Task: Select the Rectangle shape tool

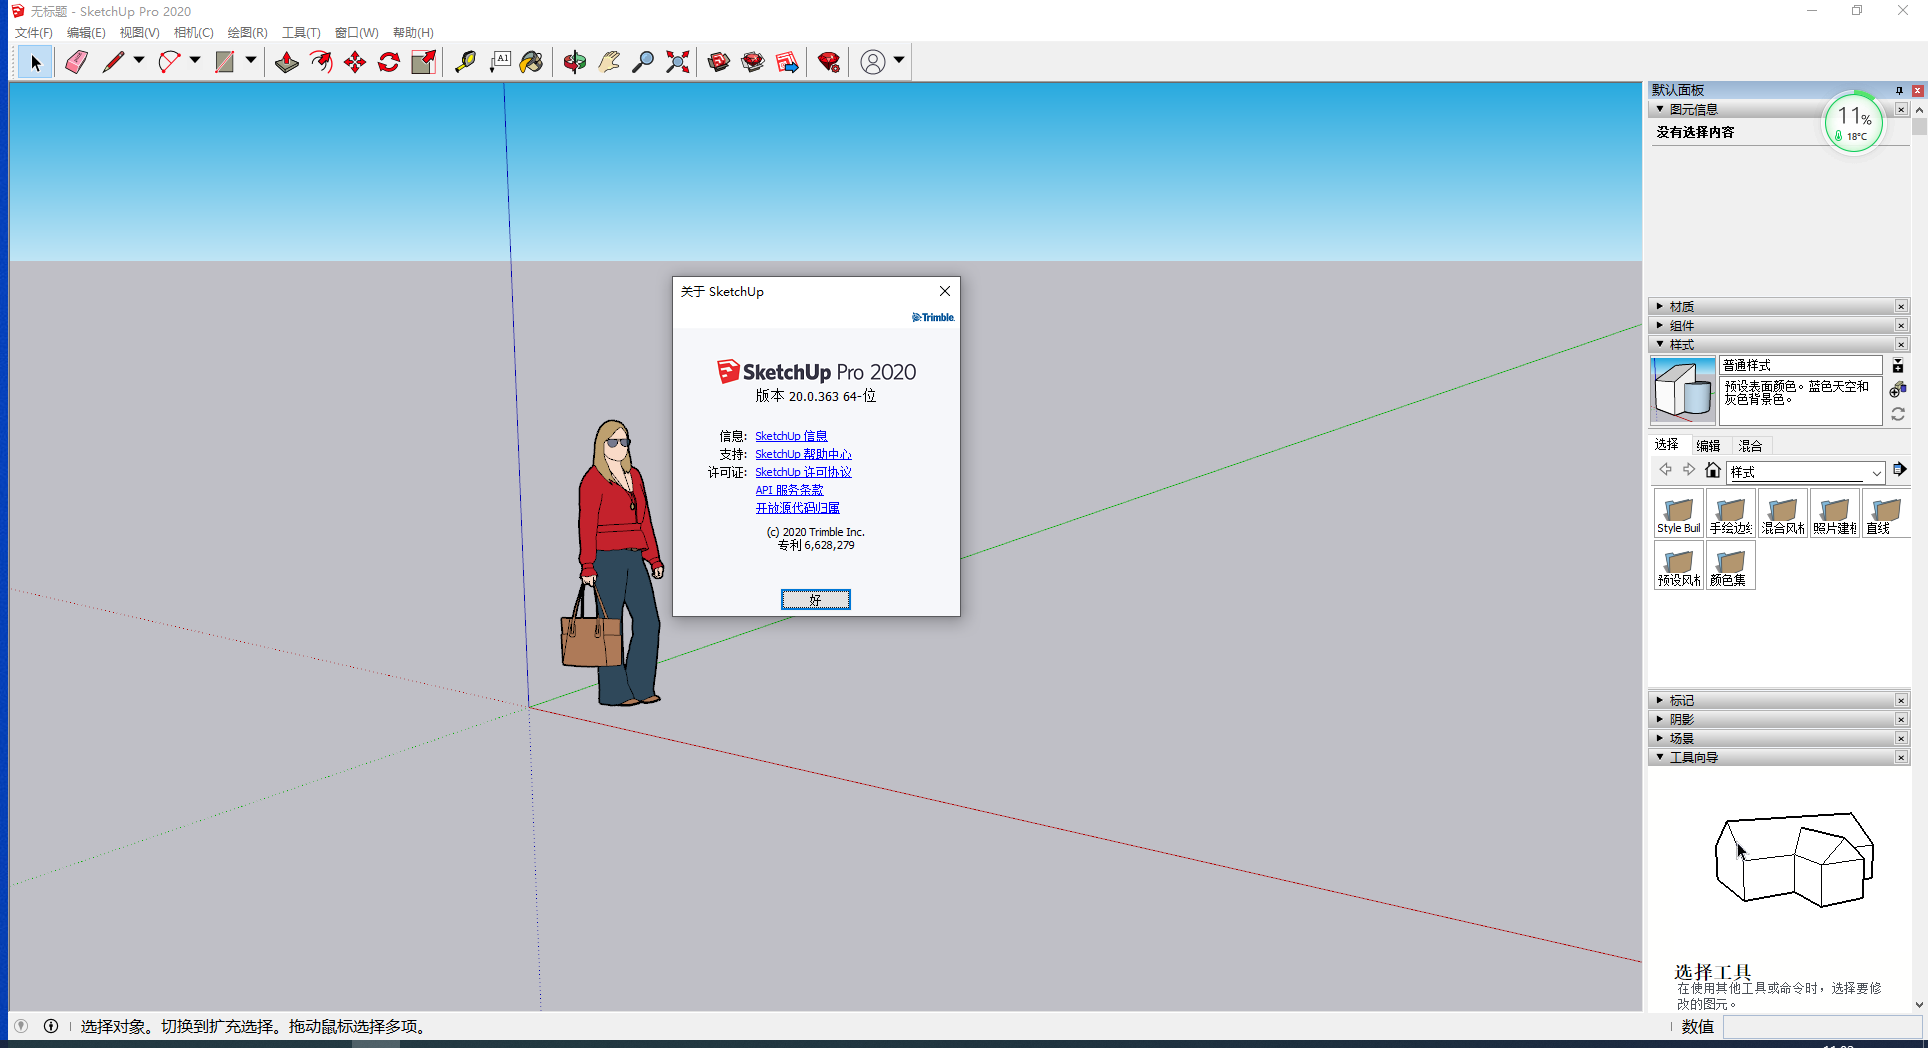Action: (x=225, y=62)
